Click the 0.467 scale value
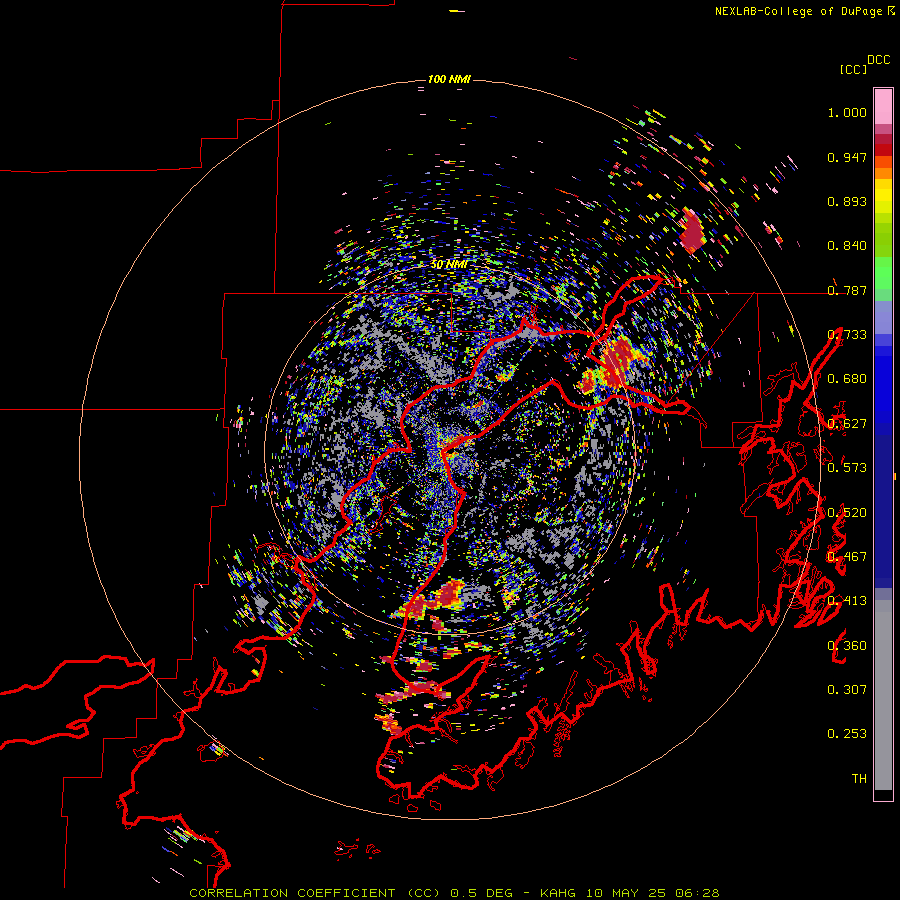Viewport: 900px width, 900px height. click(x=847, y=557)
